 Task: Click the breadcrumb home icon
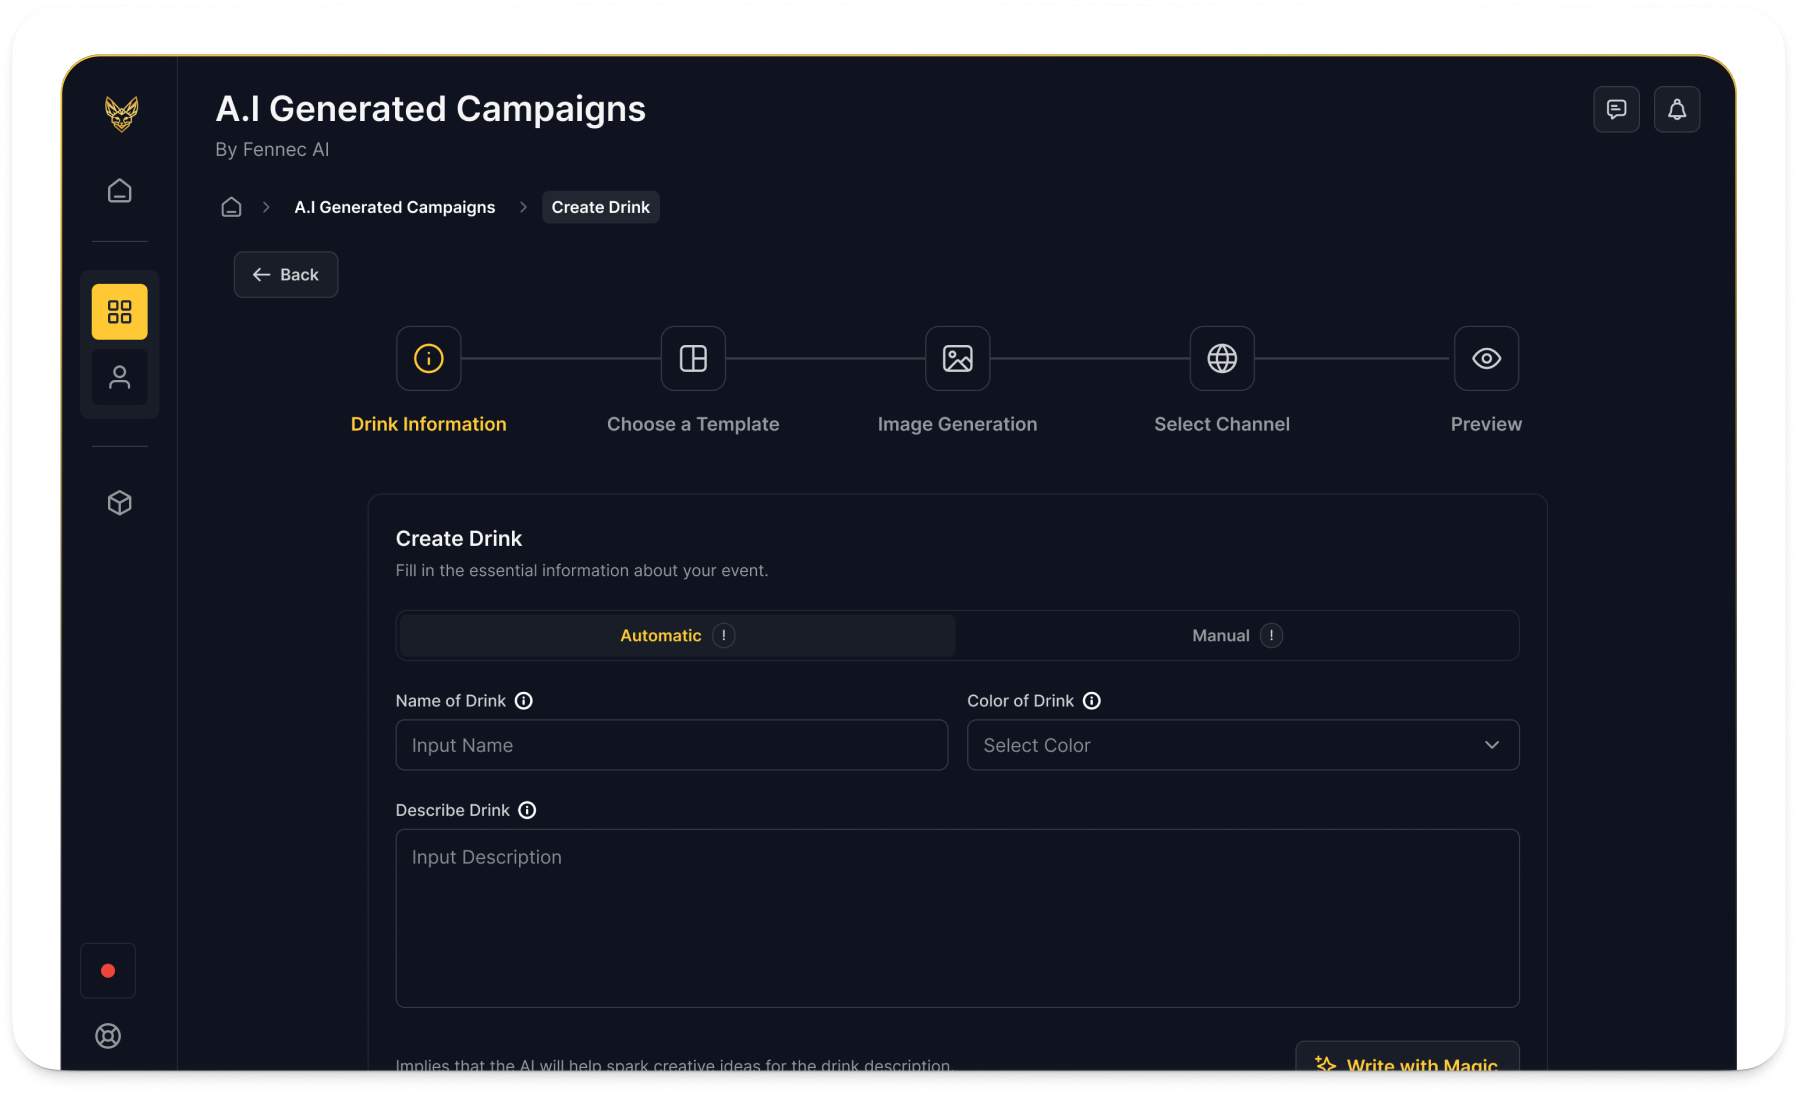[x=231, y=207]
